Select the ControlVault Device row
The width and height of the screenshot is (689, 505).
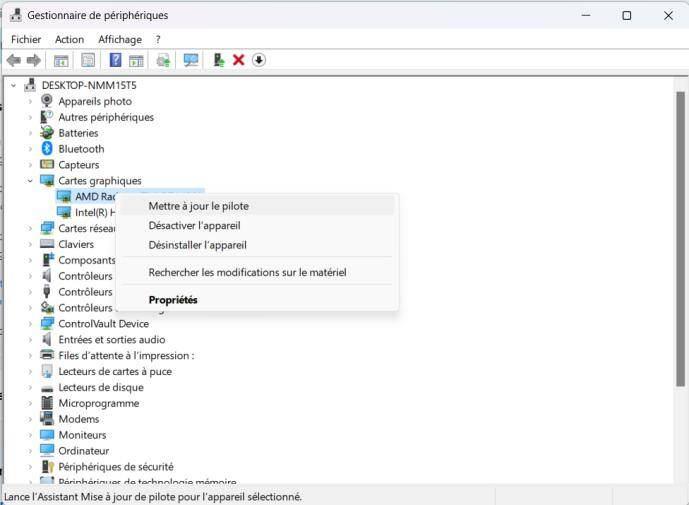pyautogui.click(x=94, y=323)
